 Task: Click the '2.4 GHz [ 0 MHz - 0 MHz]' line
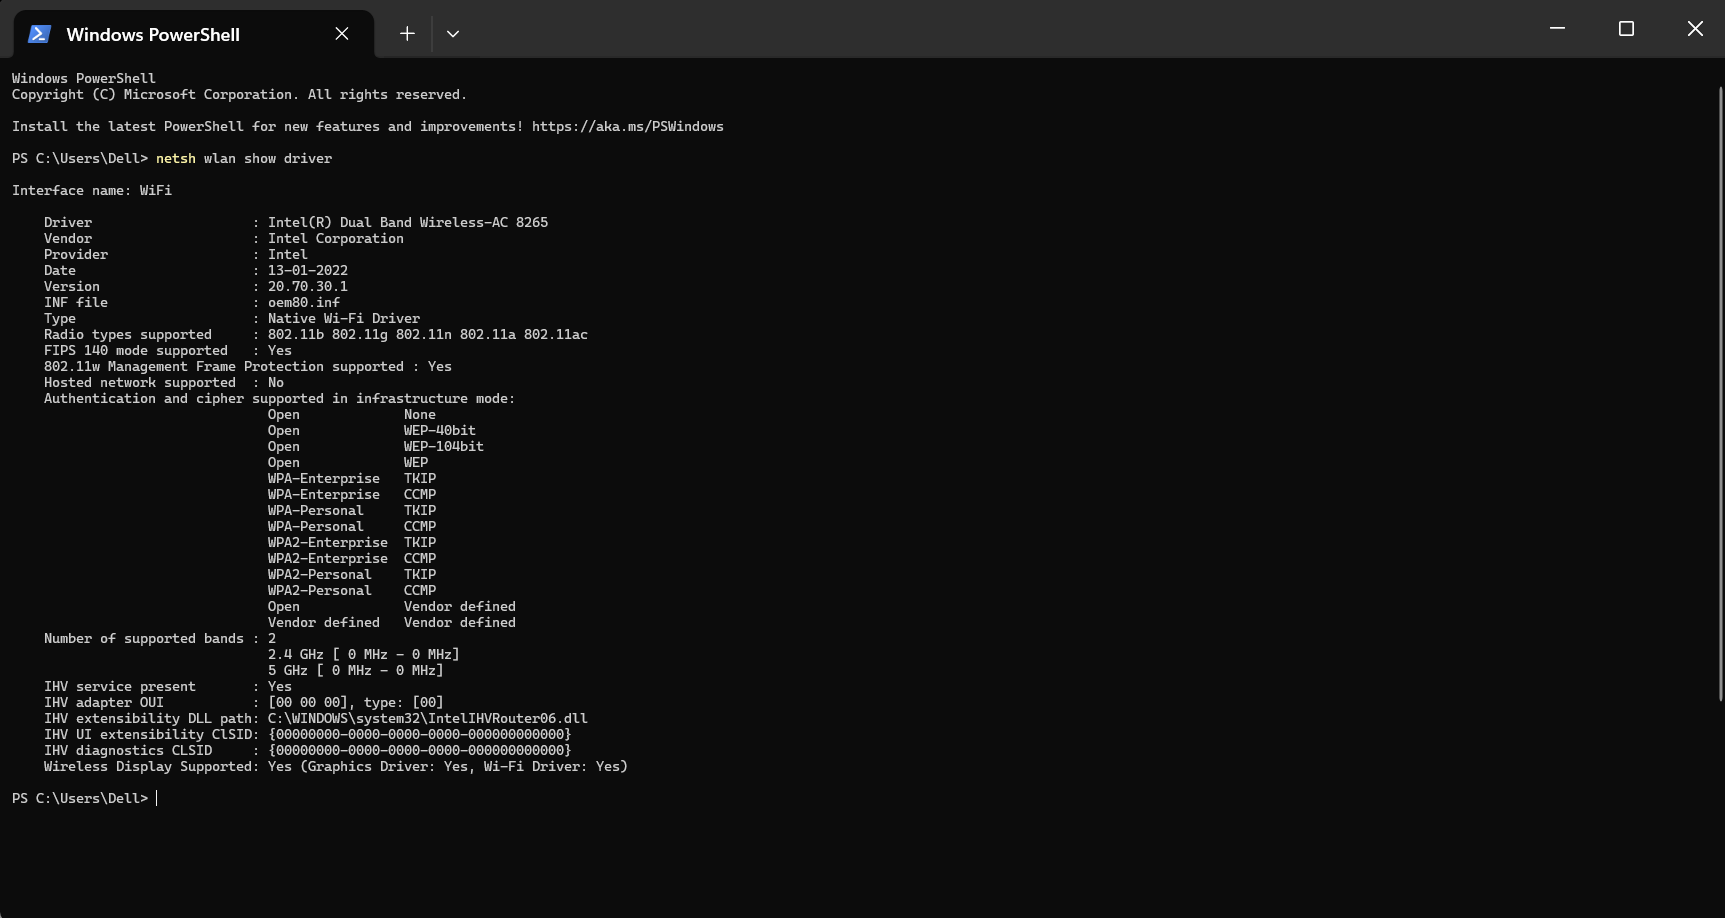(x=364, y=655)
